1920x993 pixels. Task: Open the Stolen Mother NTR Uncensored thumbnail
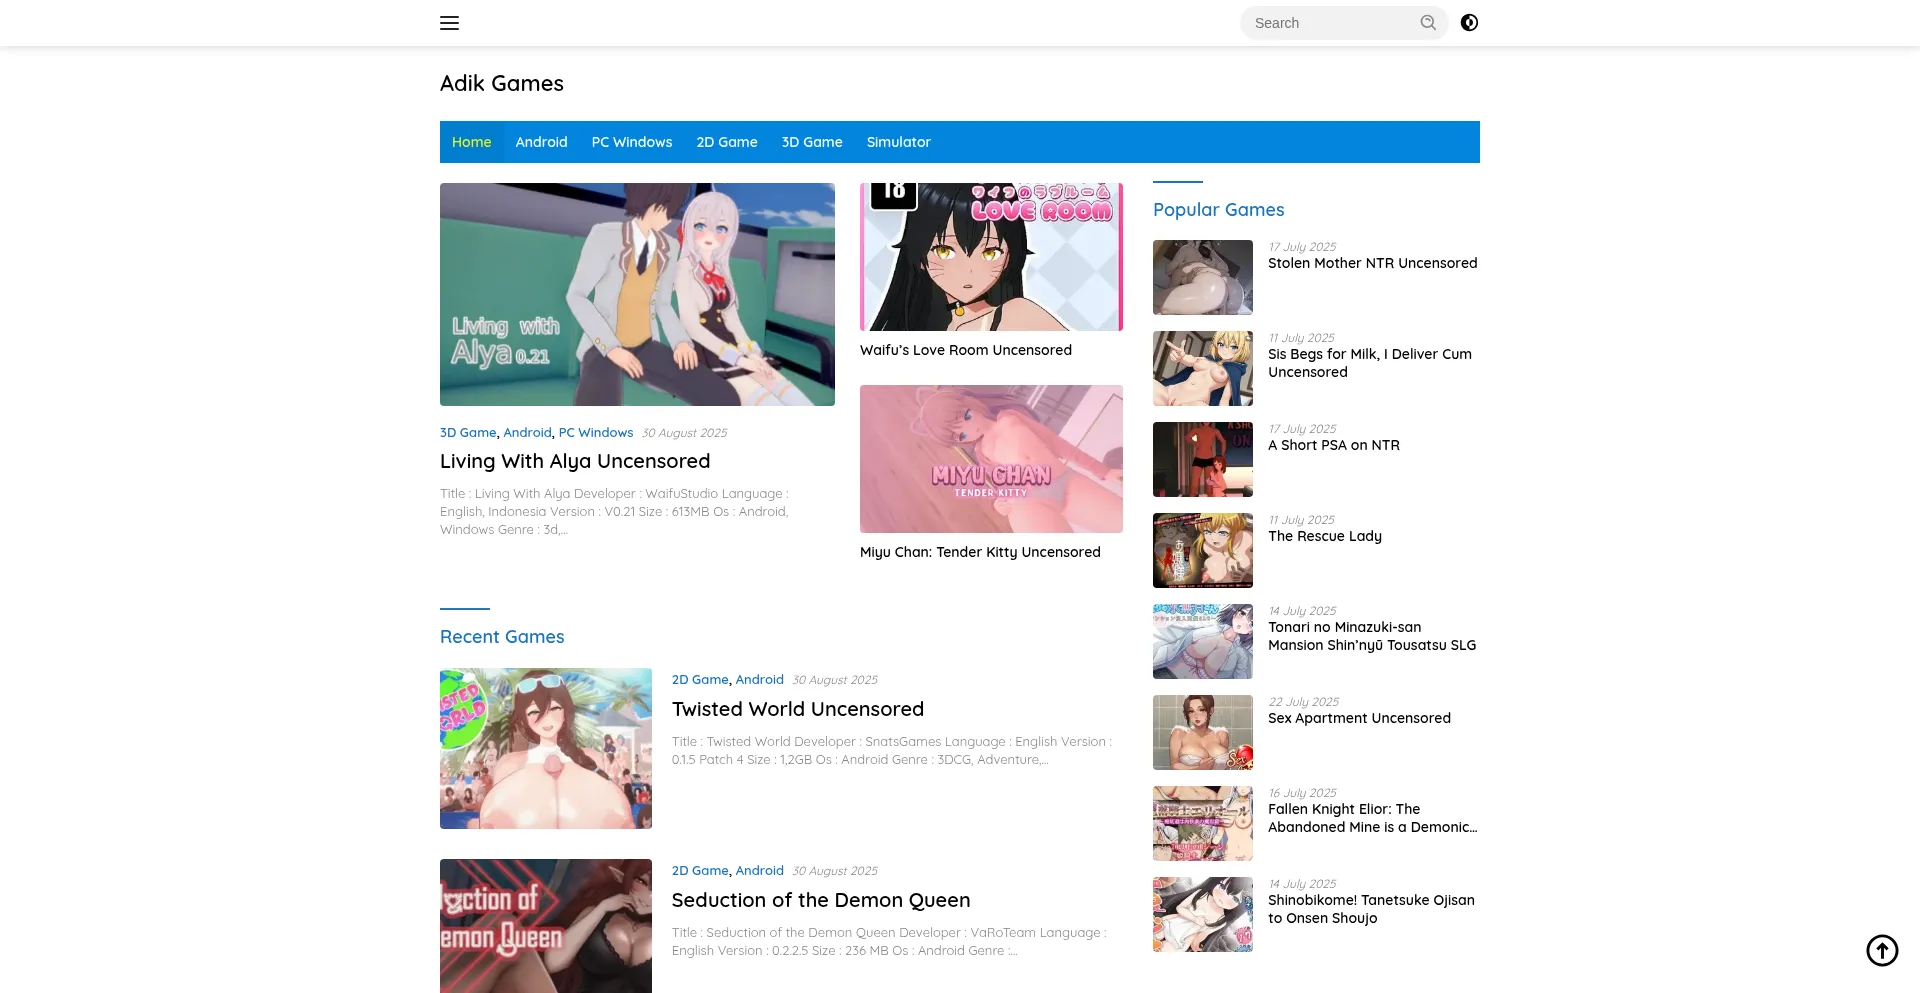pos(1202,277)
